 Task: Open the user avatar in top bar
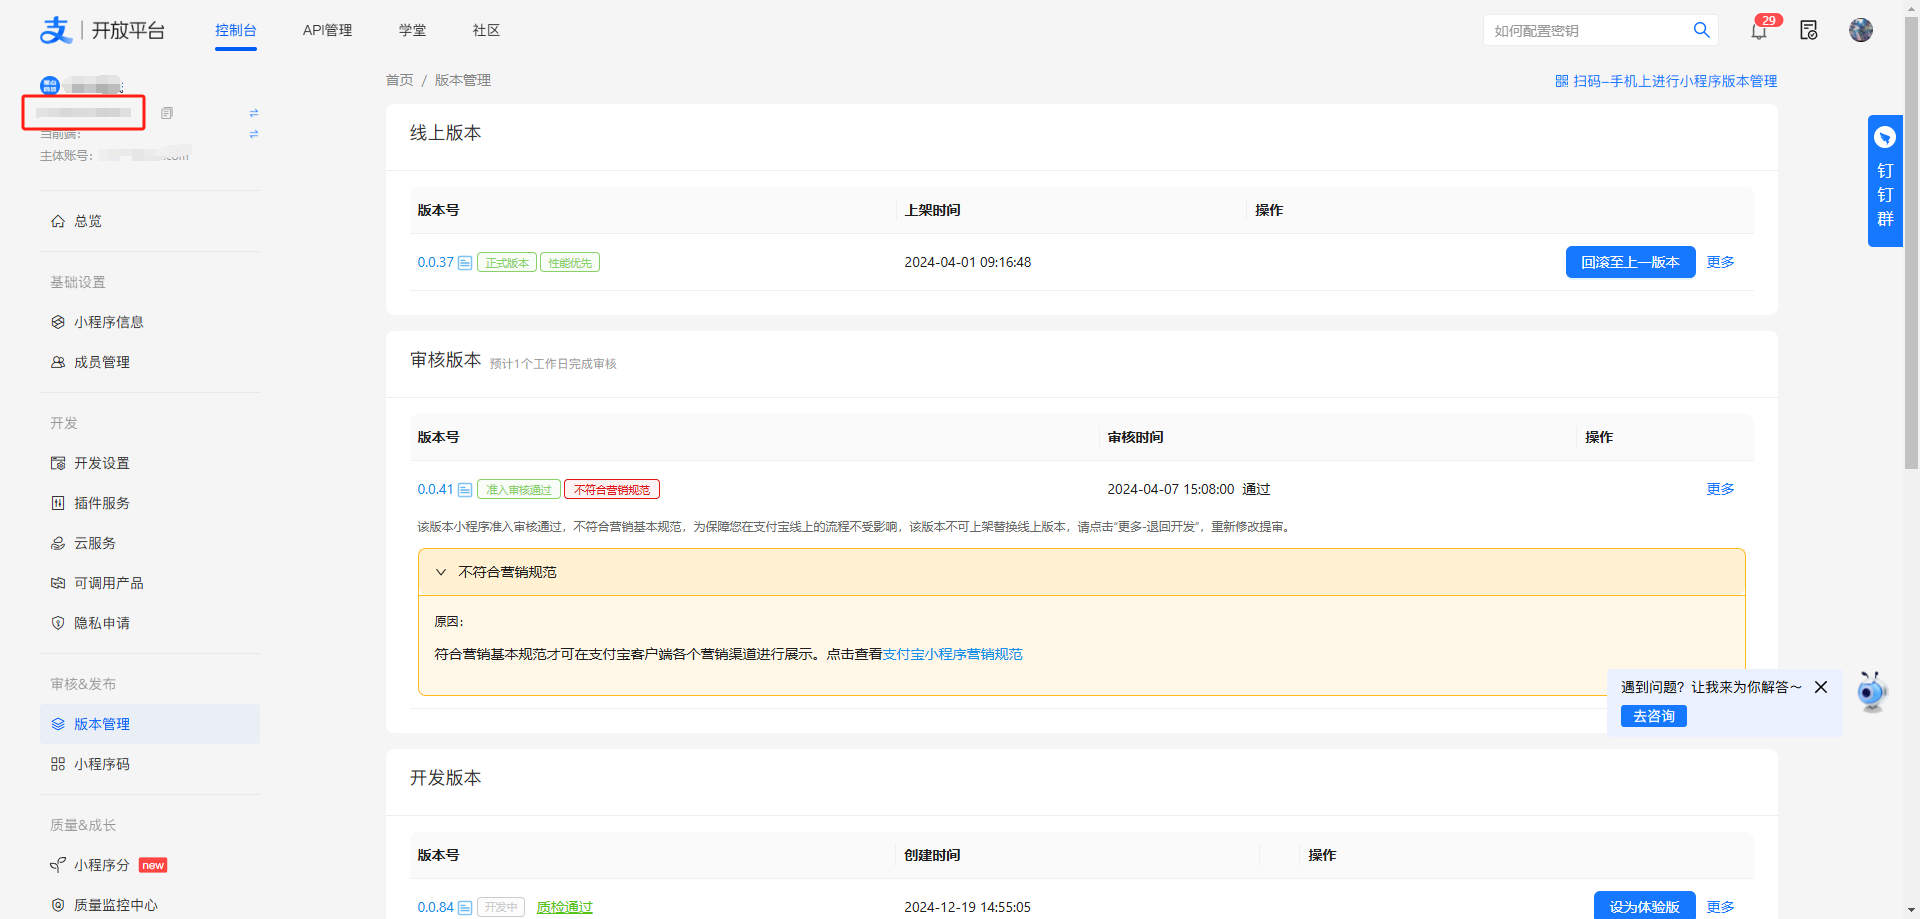[1860, 30]
